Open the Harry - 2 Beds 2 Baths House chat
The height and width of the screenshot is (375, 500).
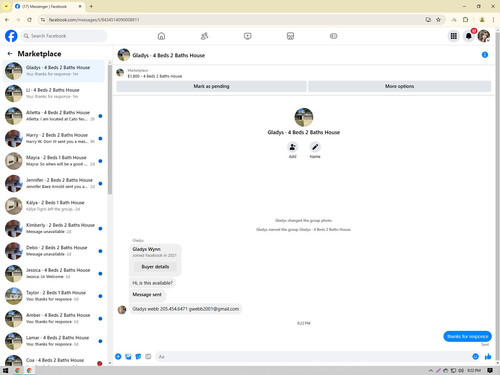[54, 138]
